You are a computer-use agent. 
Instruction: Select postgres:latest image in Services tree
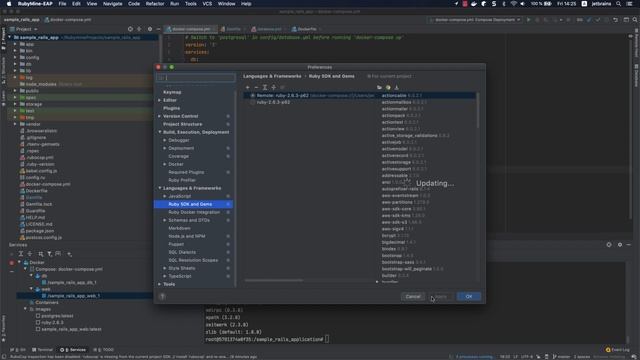click(57, 316)
